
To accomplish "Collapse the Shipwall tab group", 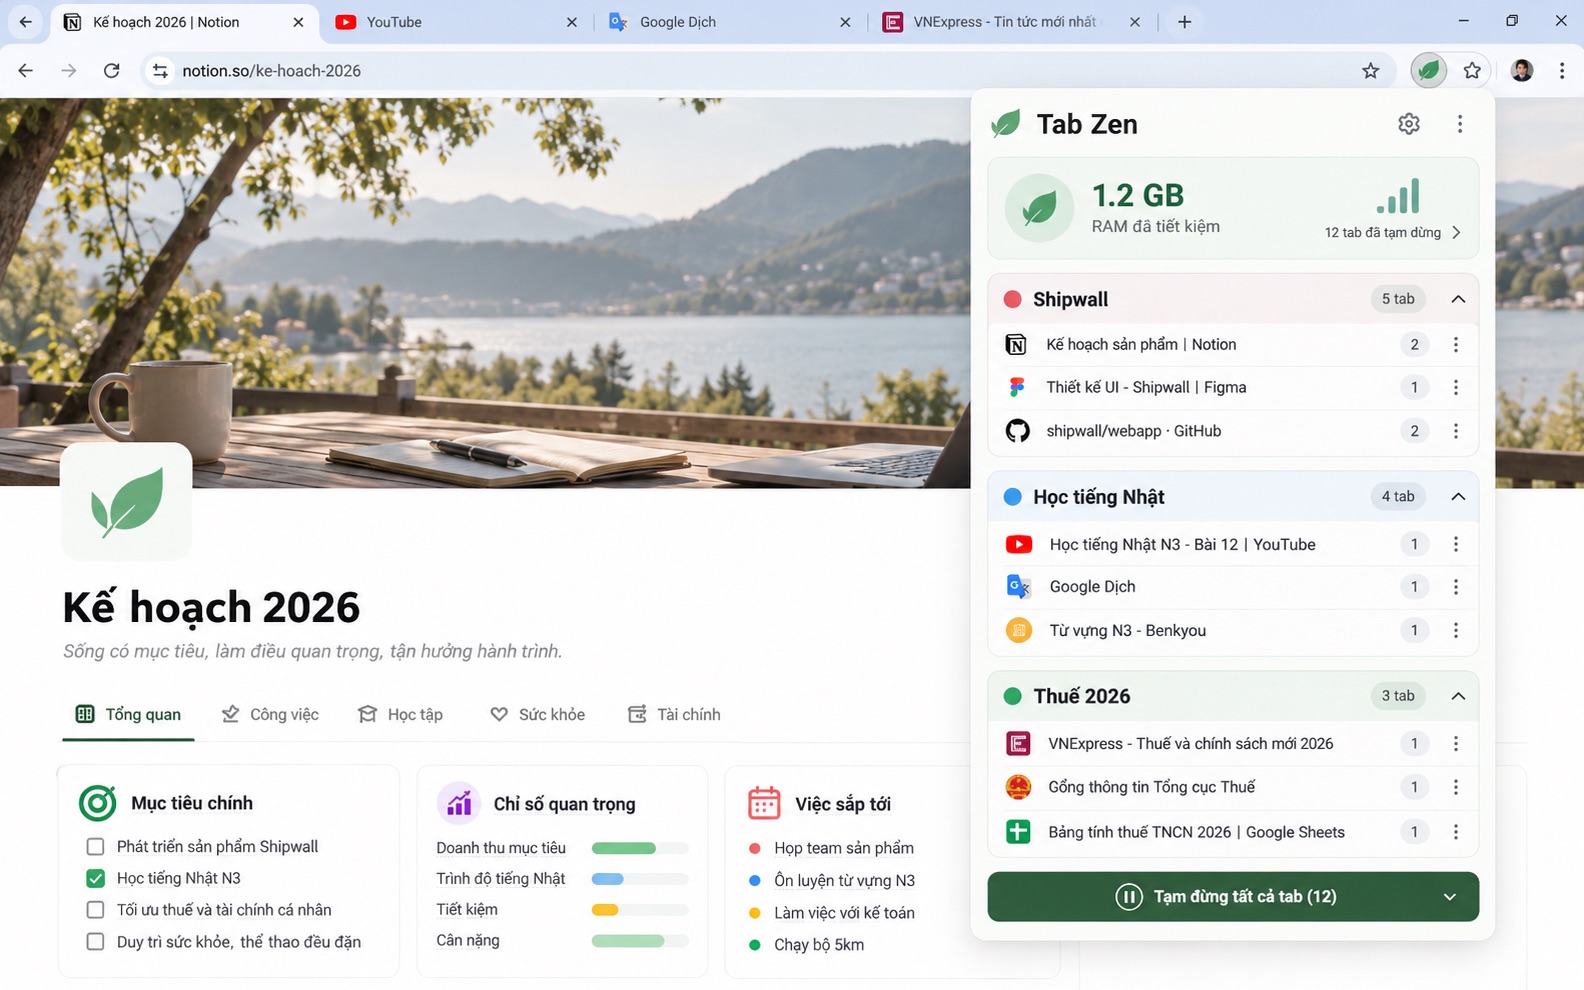I will tap(1458, 299).
